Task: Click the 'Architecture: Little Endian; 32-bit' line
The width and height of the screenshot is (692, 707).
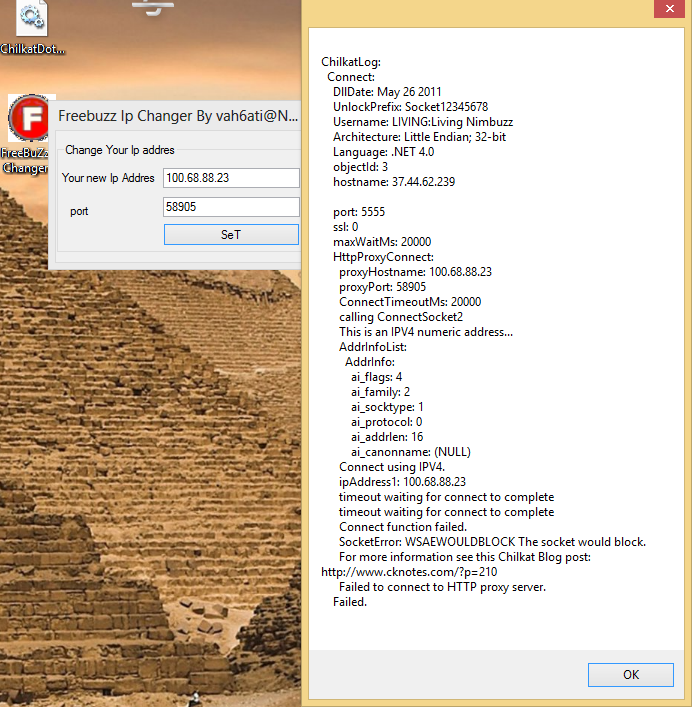Action: tap(419, 137)
